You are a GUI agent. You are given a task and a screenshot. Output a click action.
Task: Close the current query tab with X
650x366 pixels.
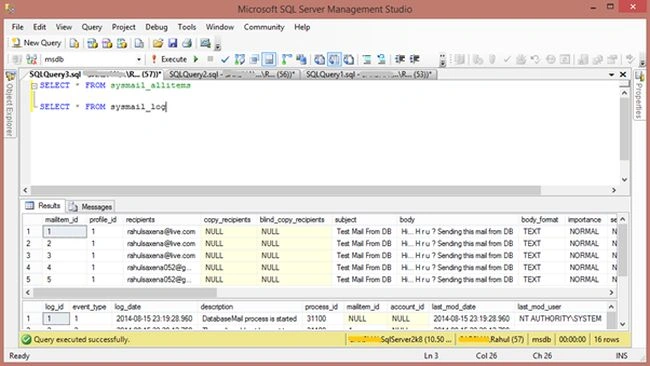point(623,75)
